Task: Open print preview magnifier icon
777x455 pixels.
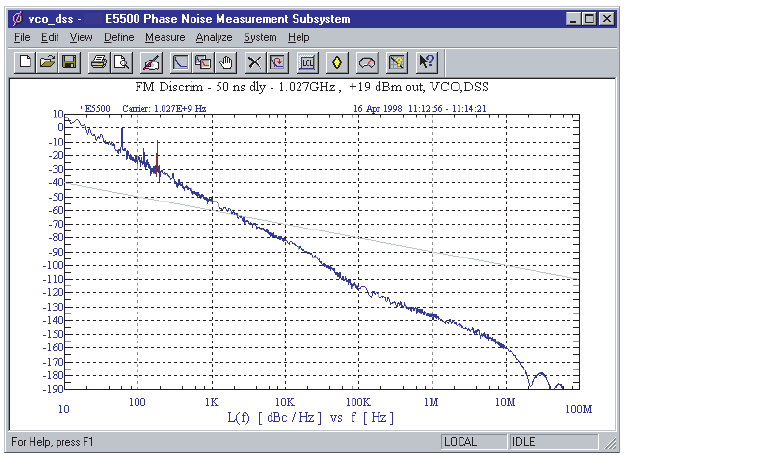Action: 120,62
